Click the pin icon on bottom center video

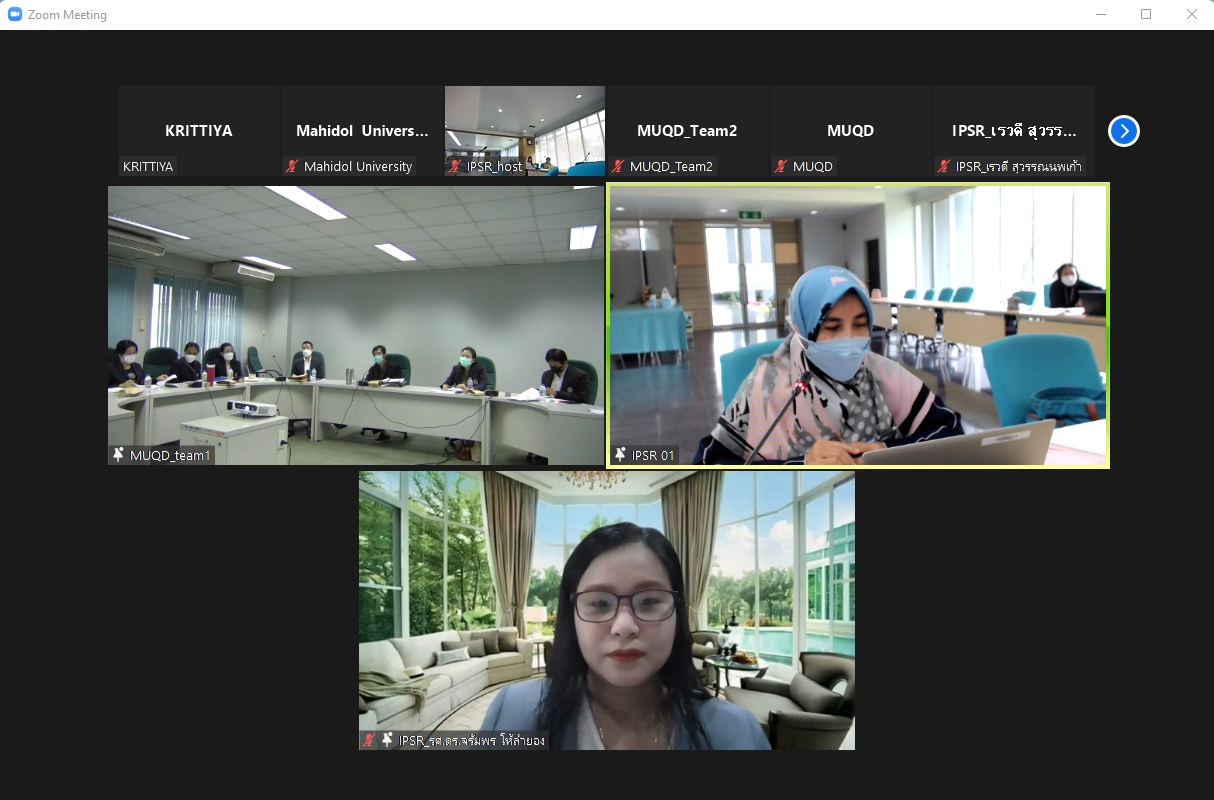(387, 740)
